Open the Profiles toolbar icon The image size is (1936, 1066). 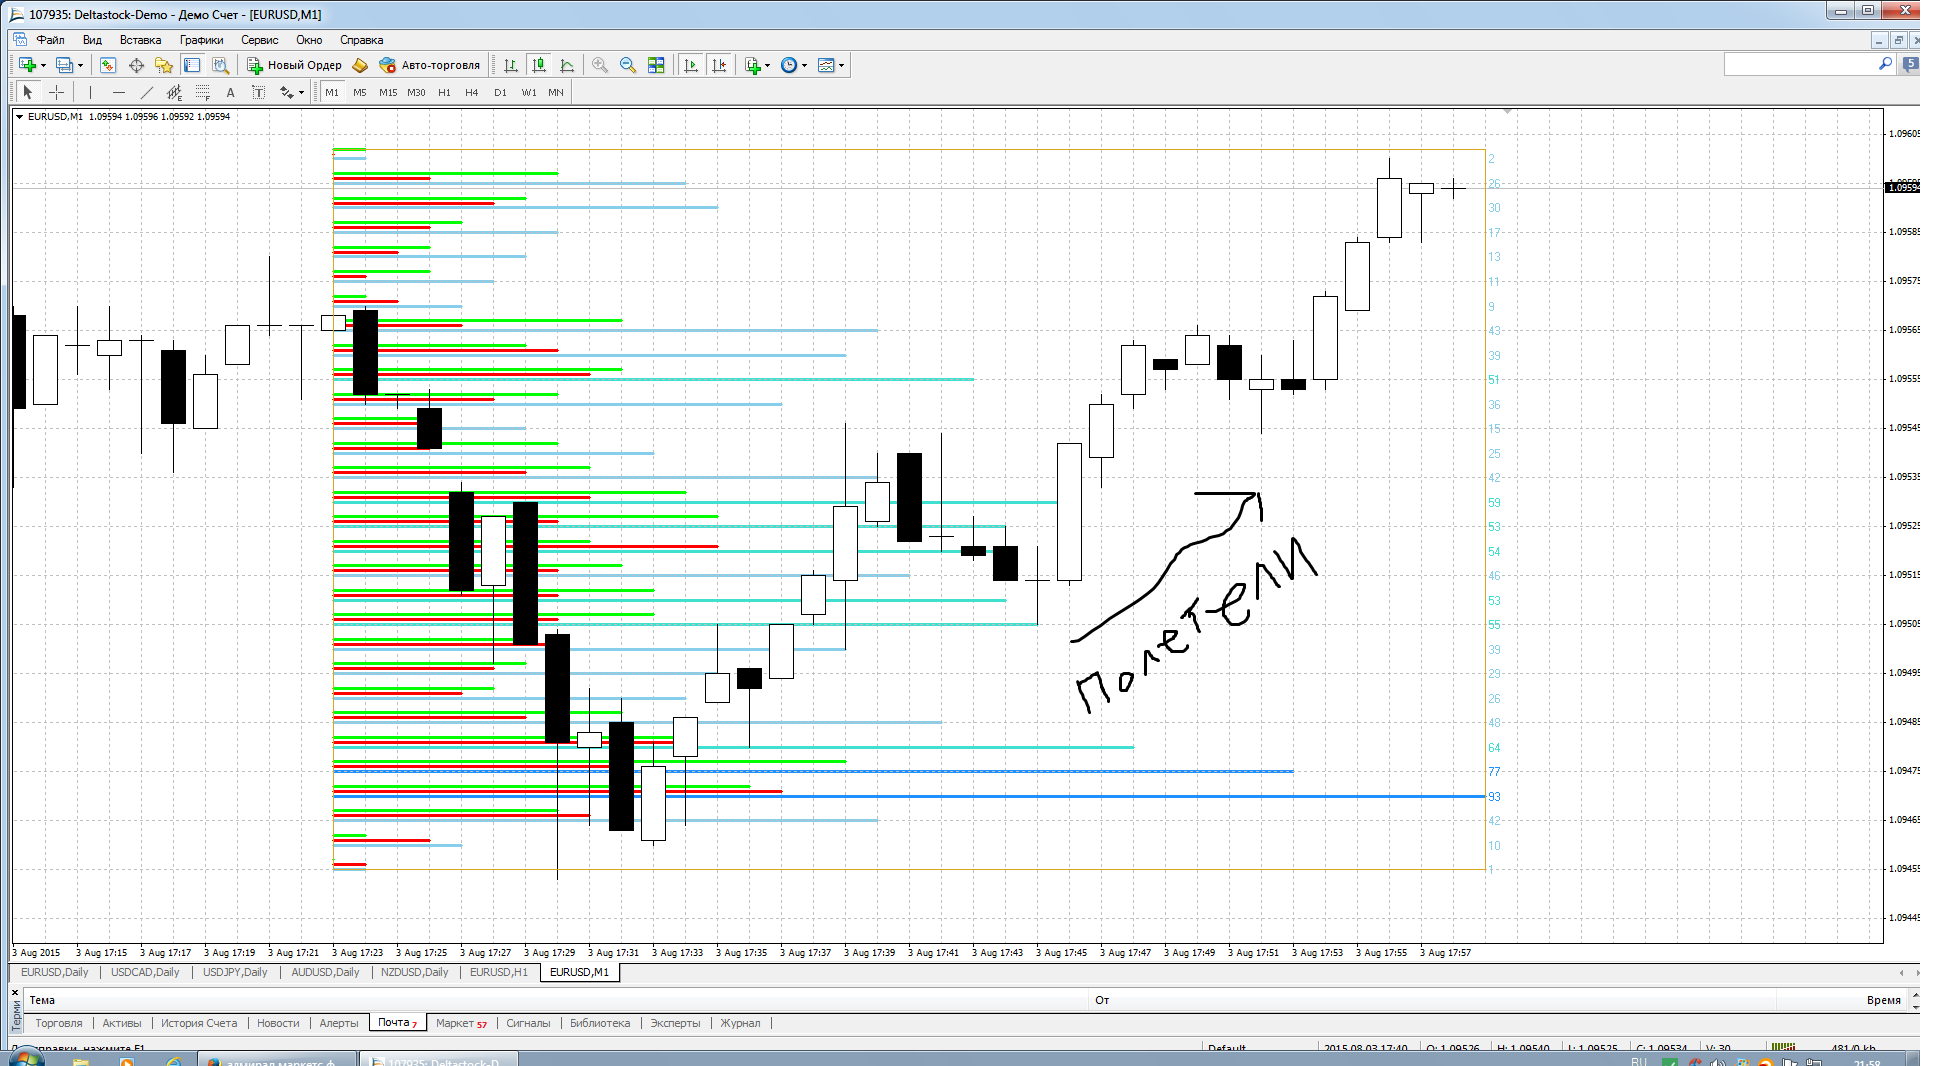(x=64, y=65)
